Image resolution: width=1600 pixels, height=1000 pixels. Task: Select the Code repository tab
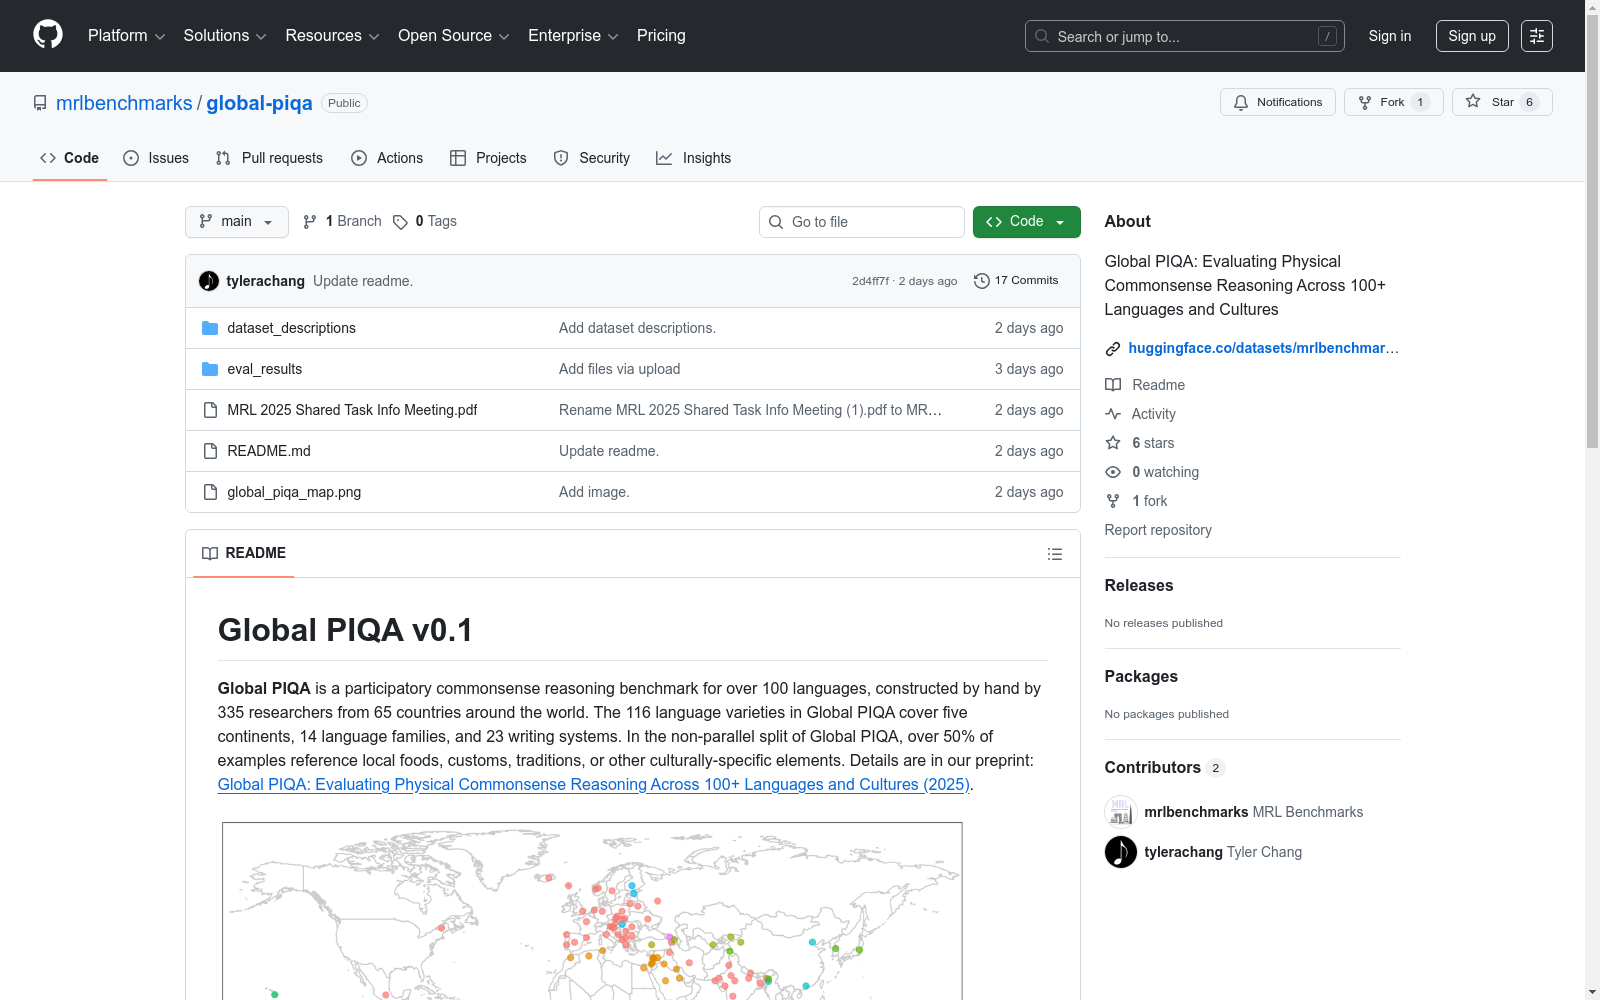point(70,158)
